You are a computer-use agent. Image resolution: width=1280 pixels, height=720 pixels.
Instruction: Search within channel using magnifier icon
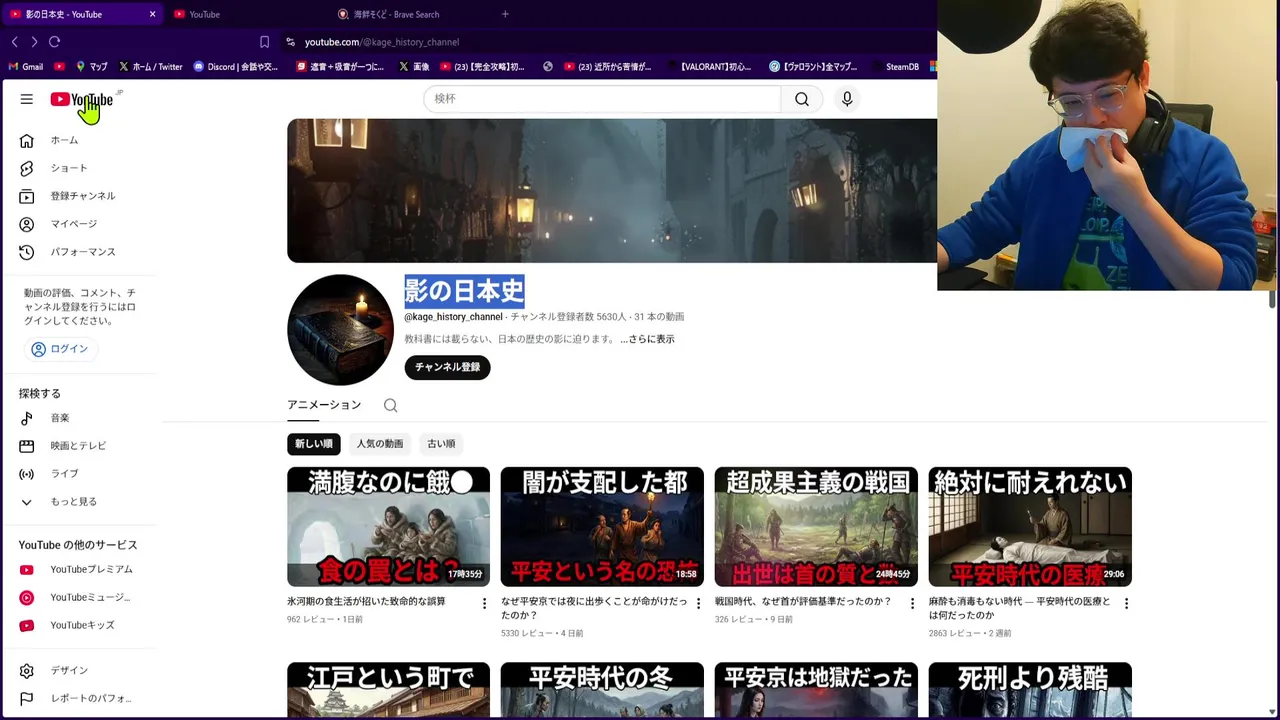click(x=391, y=405)
